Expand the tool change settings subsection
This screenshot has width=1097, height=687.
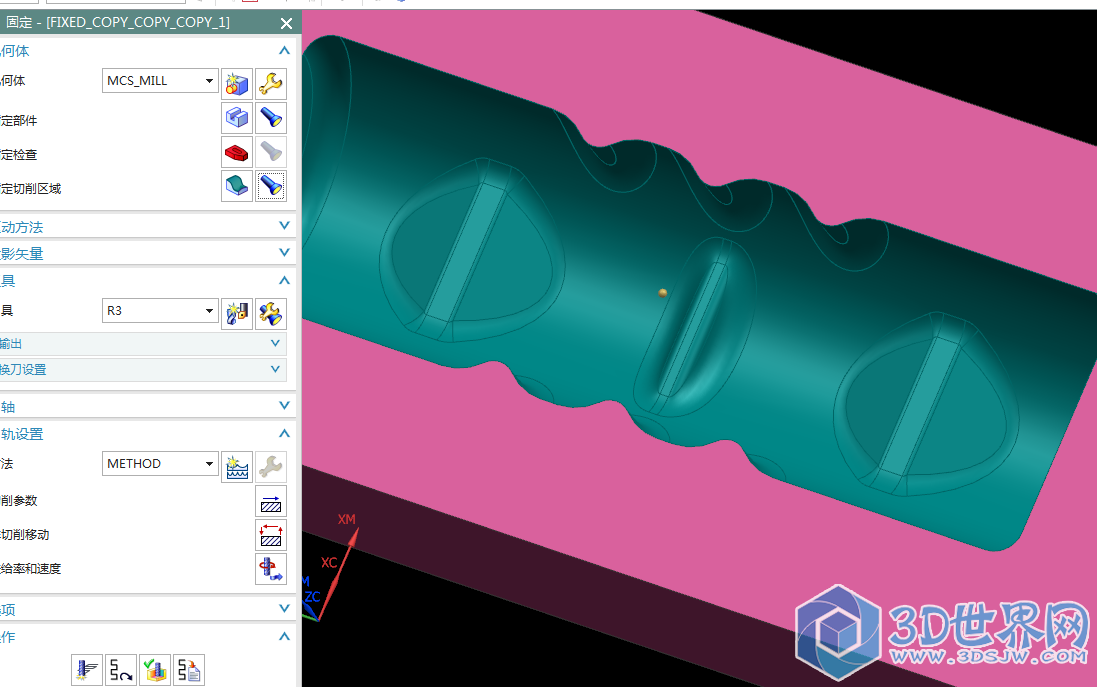[x=275, y=369]
